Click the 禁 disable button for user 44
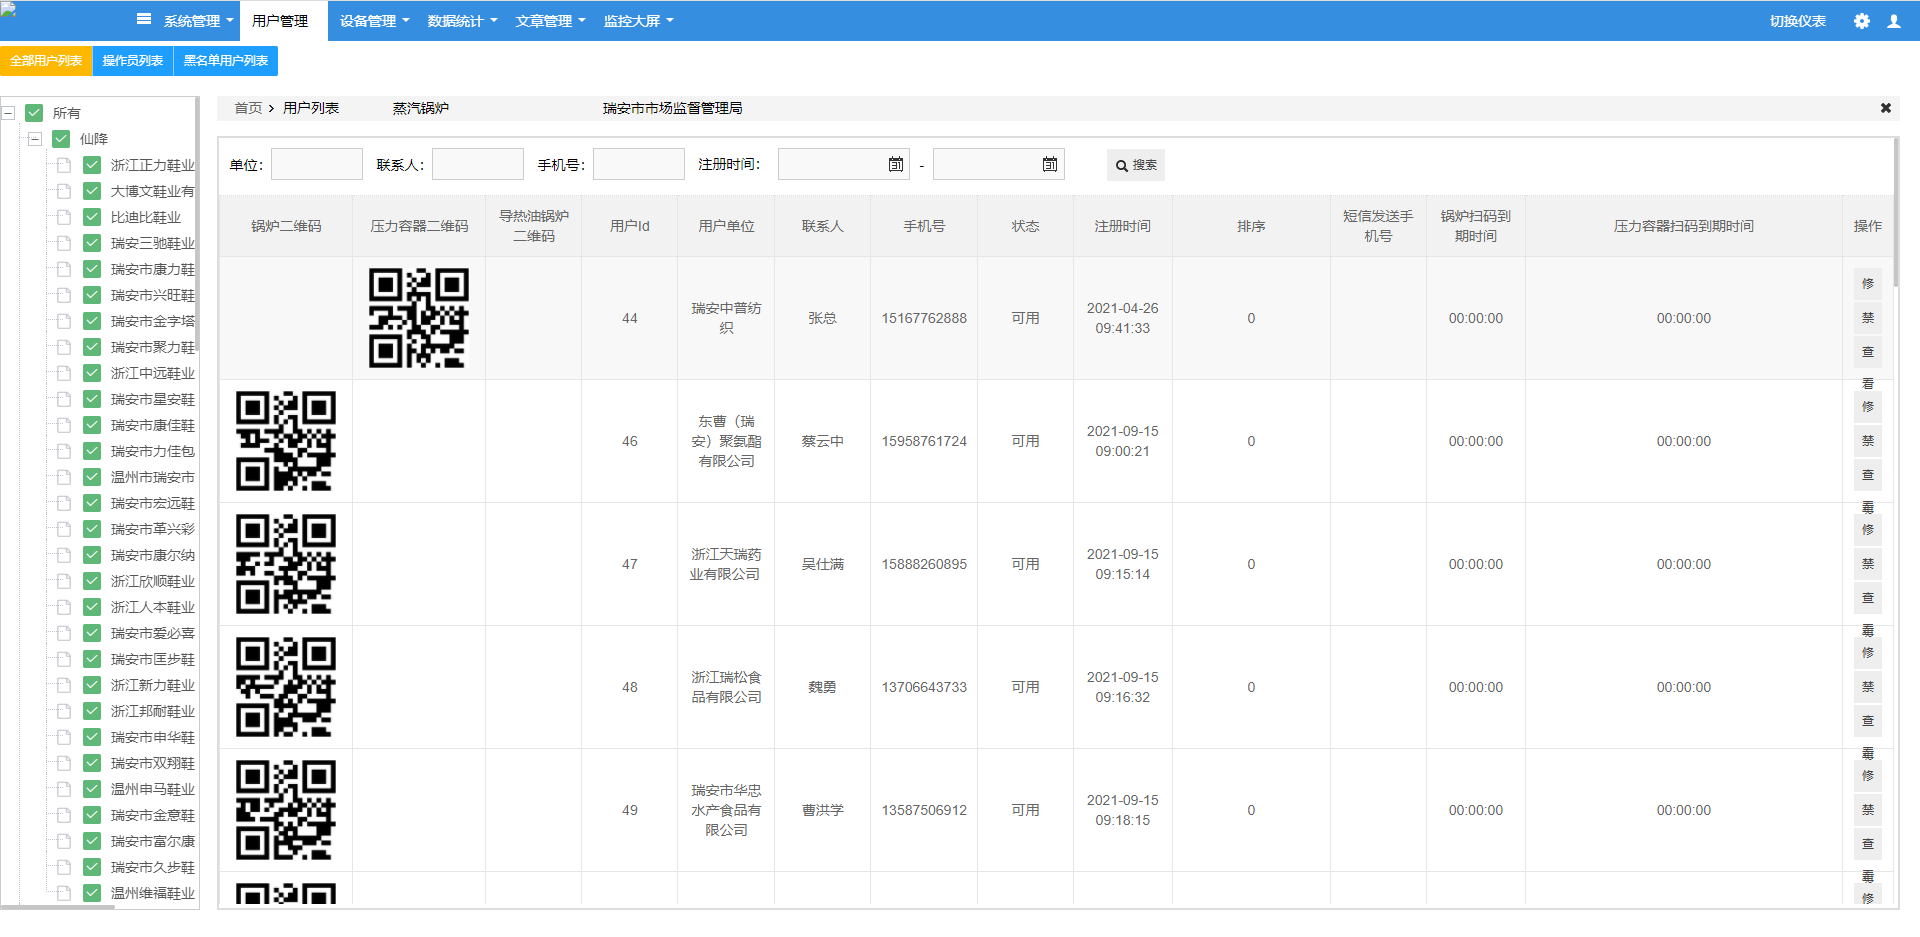Viewport: 1920px width, 937px height. 1867,318
